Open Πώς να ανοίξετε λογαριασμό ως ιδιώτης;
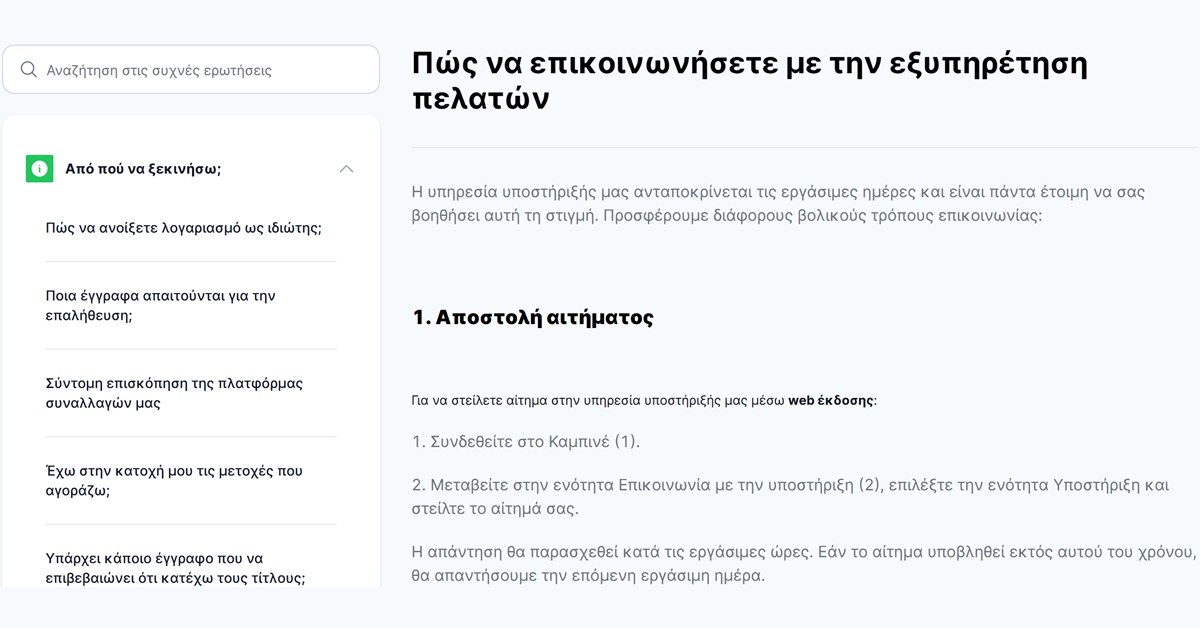The height and width of the screenshot is (628, 1200). (184, 228)
